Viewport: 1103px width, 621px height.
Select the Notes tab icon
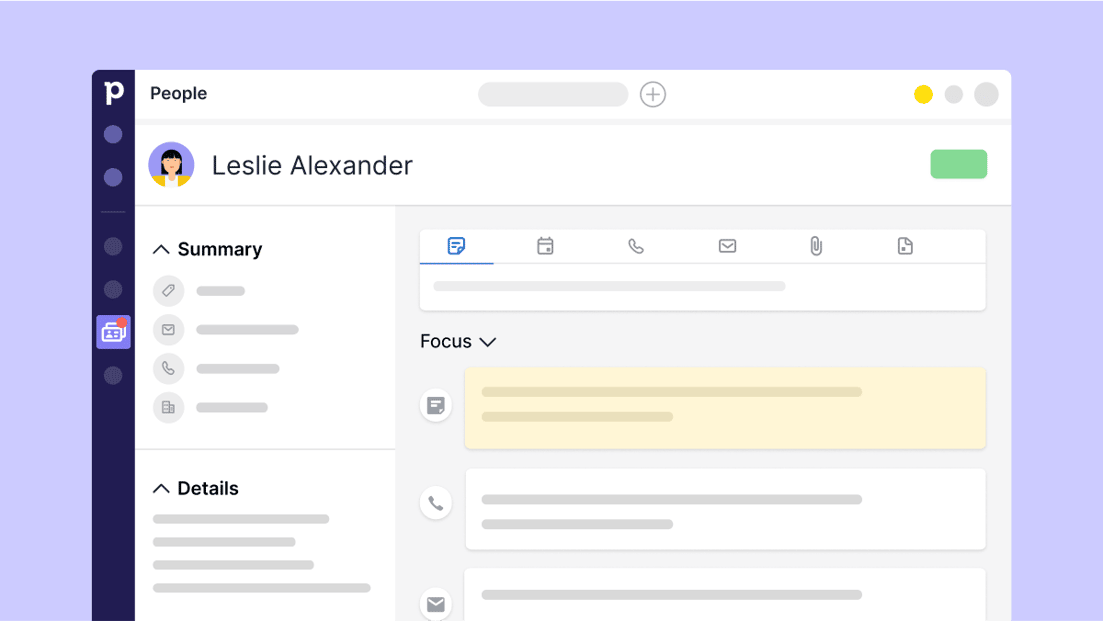click(x=457, y=246)
